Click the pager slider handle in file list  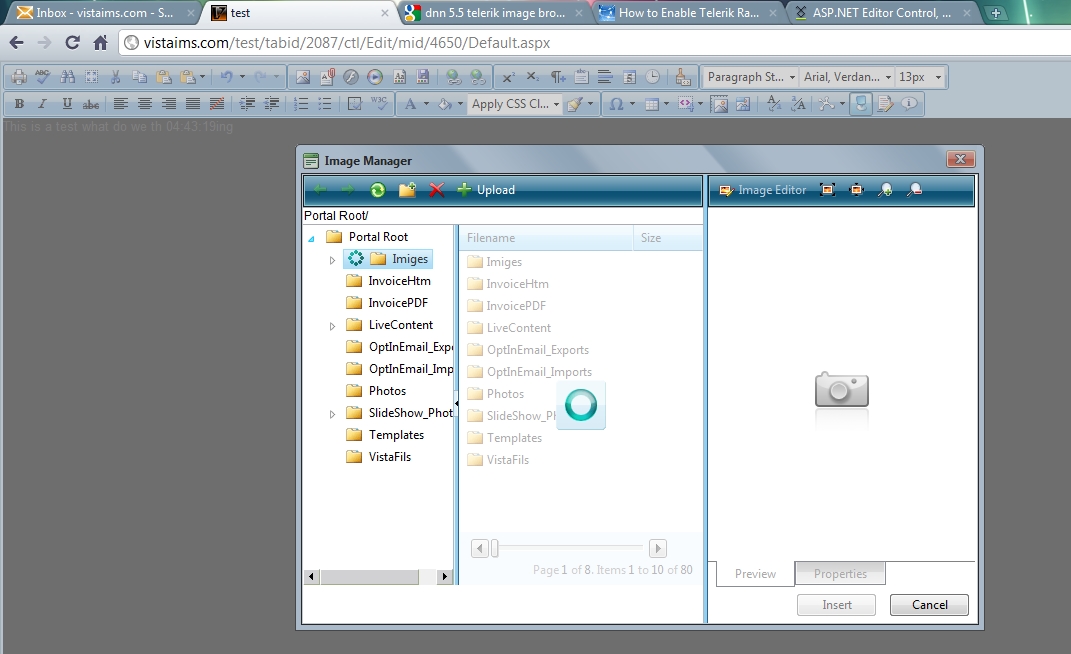pos(495,548)
